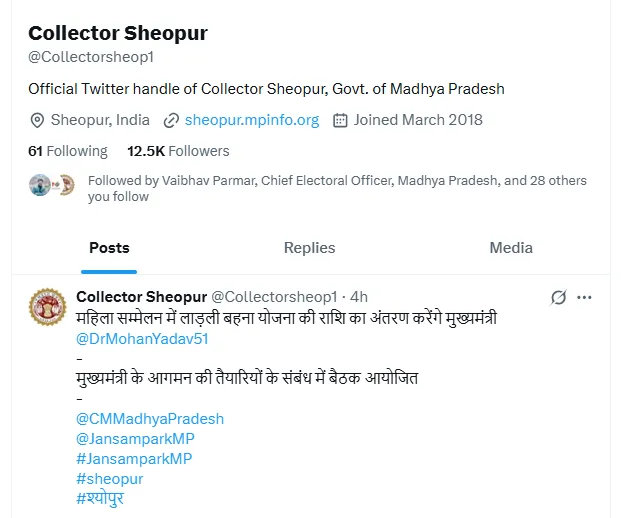Open the @CMMadhyaPradesh mention
The width and height of the screenshot is (635, 518).
coord(150,419)
